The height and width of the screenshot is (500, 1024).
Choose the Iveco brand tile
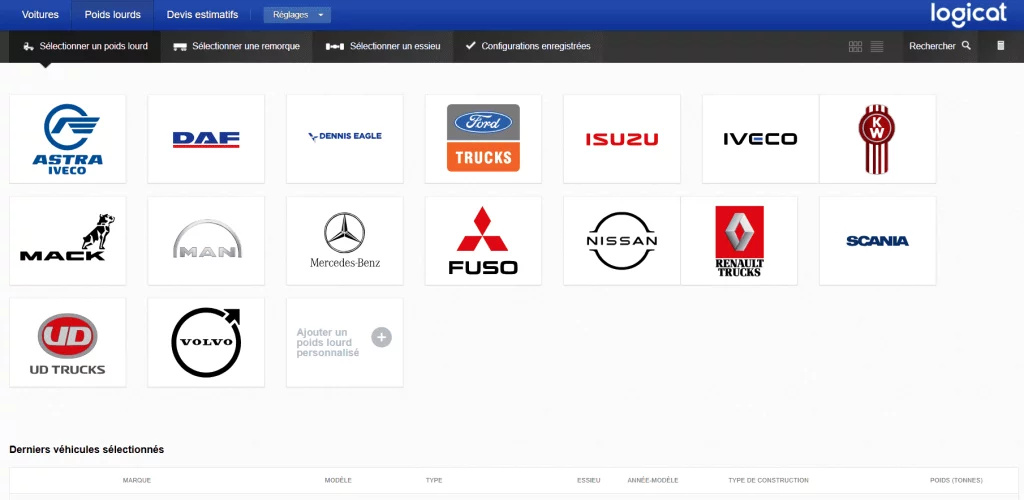coord(760,139)
